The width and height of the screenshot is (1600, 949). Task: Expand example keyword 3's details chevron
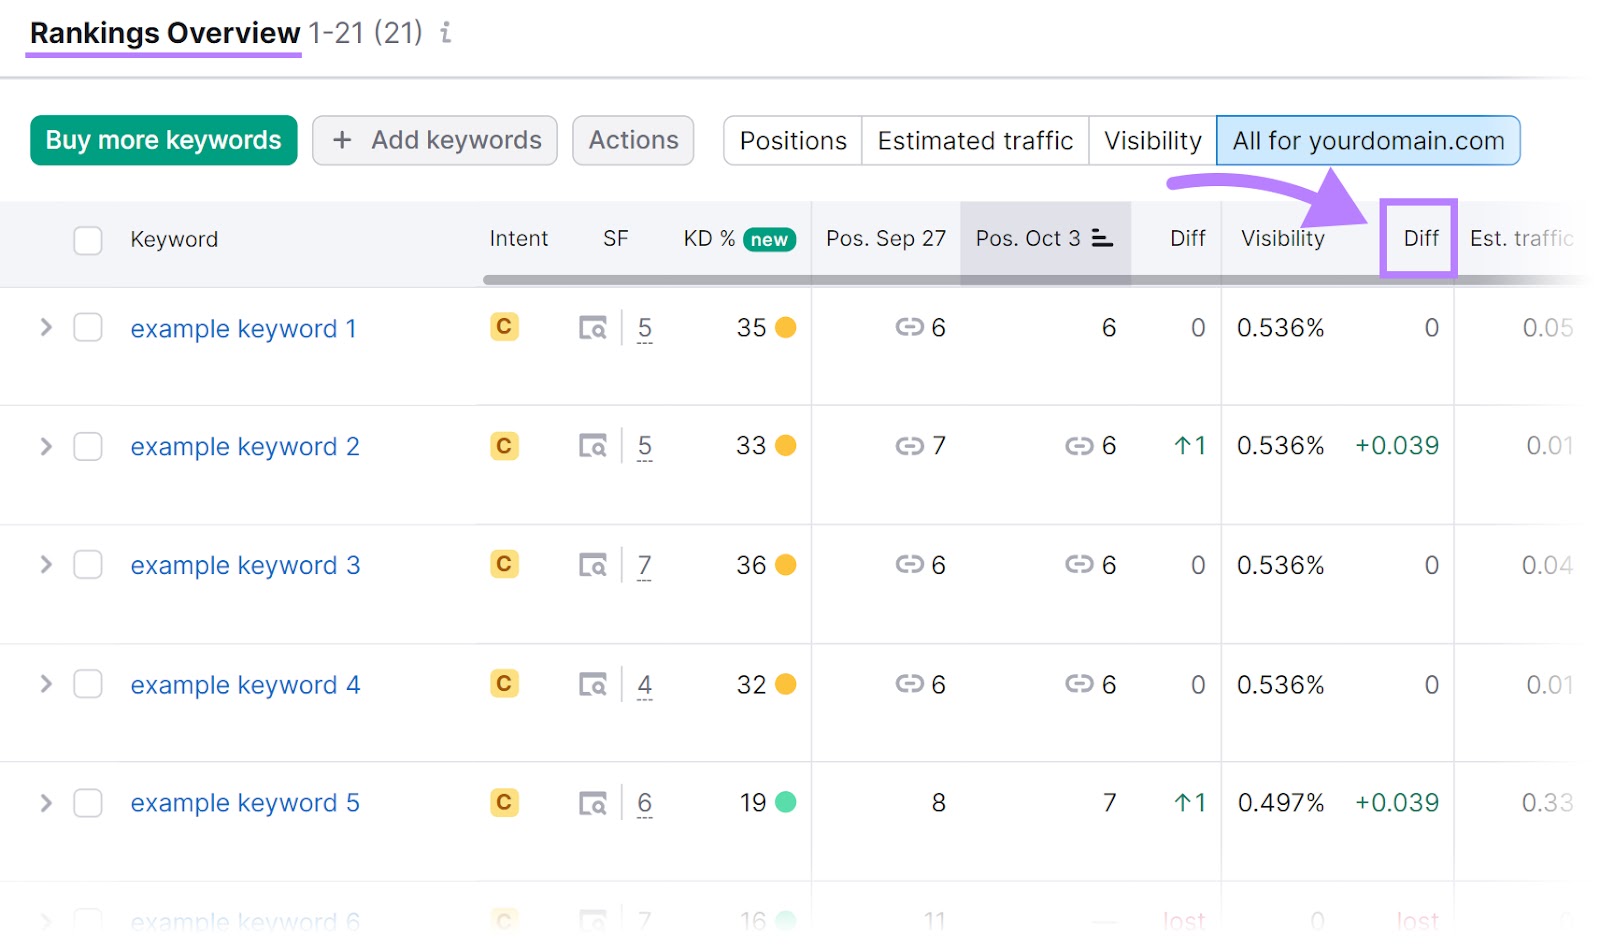tap(45, 564)
